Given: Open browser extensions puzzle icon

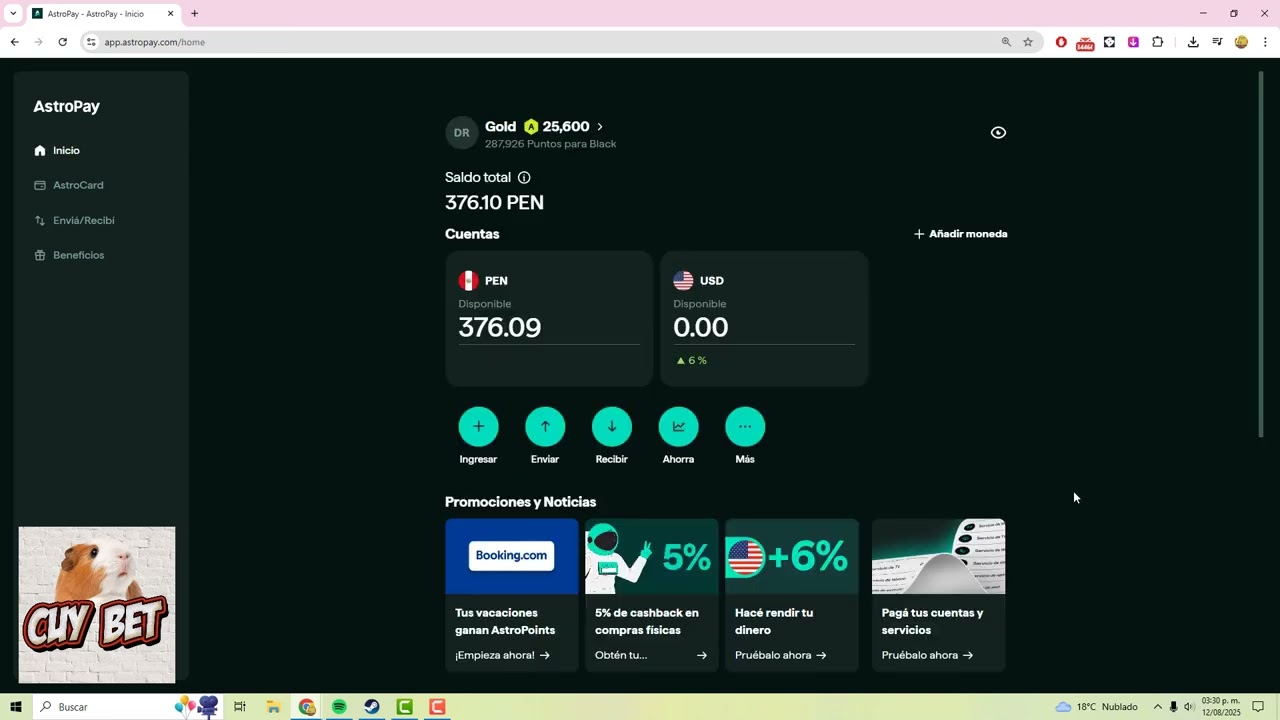Looking at the screenshot, I should (x=1158, y=42).
